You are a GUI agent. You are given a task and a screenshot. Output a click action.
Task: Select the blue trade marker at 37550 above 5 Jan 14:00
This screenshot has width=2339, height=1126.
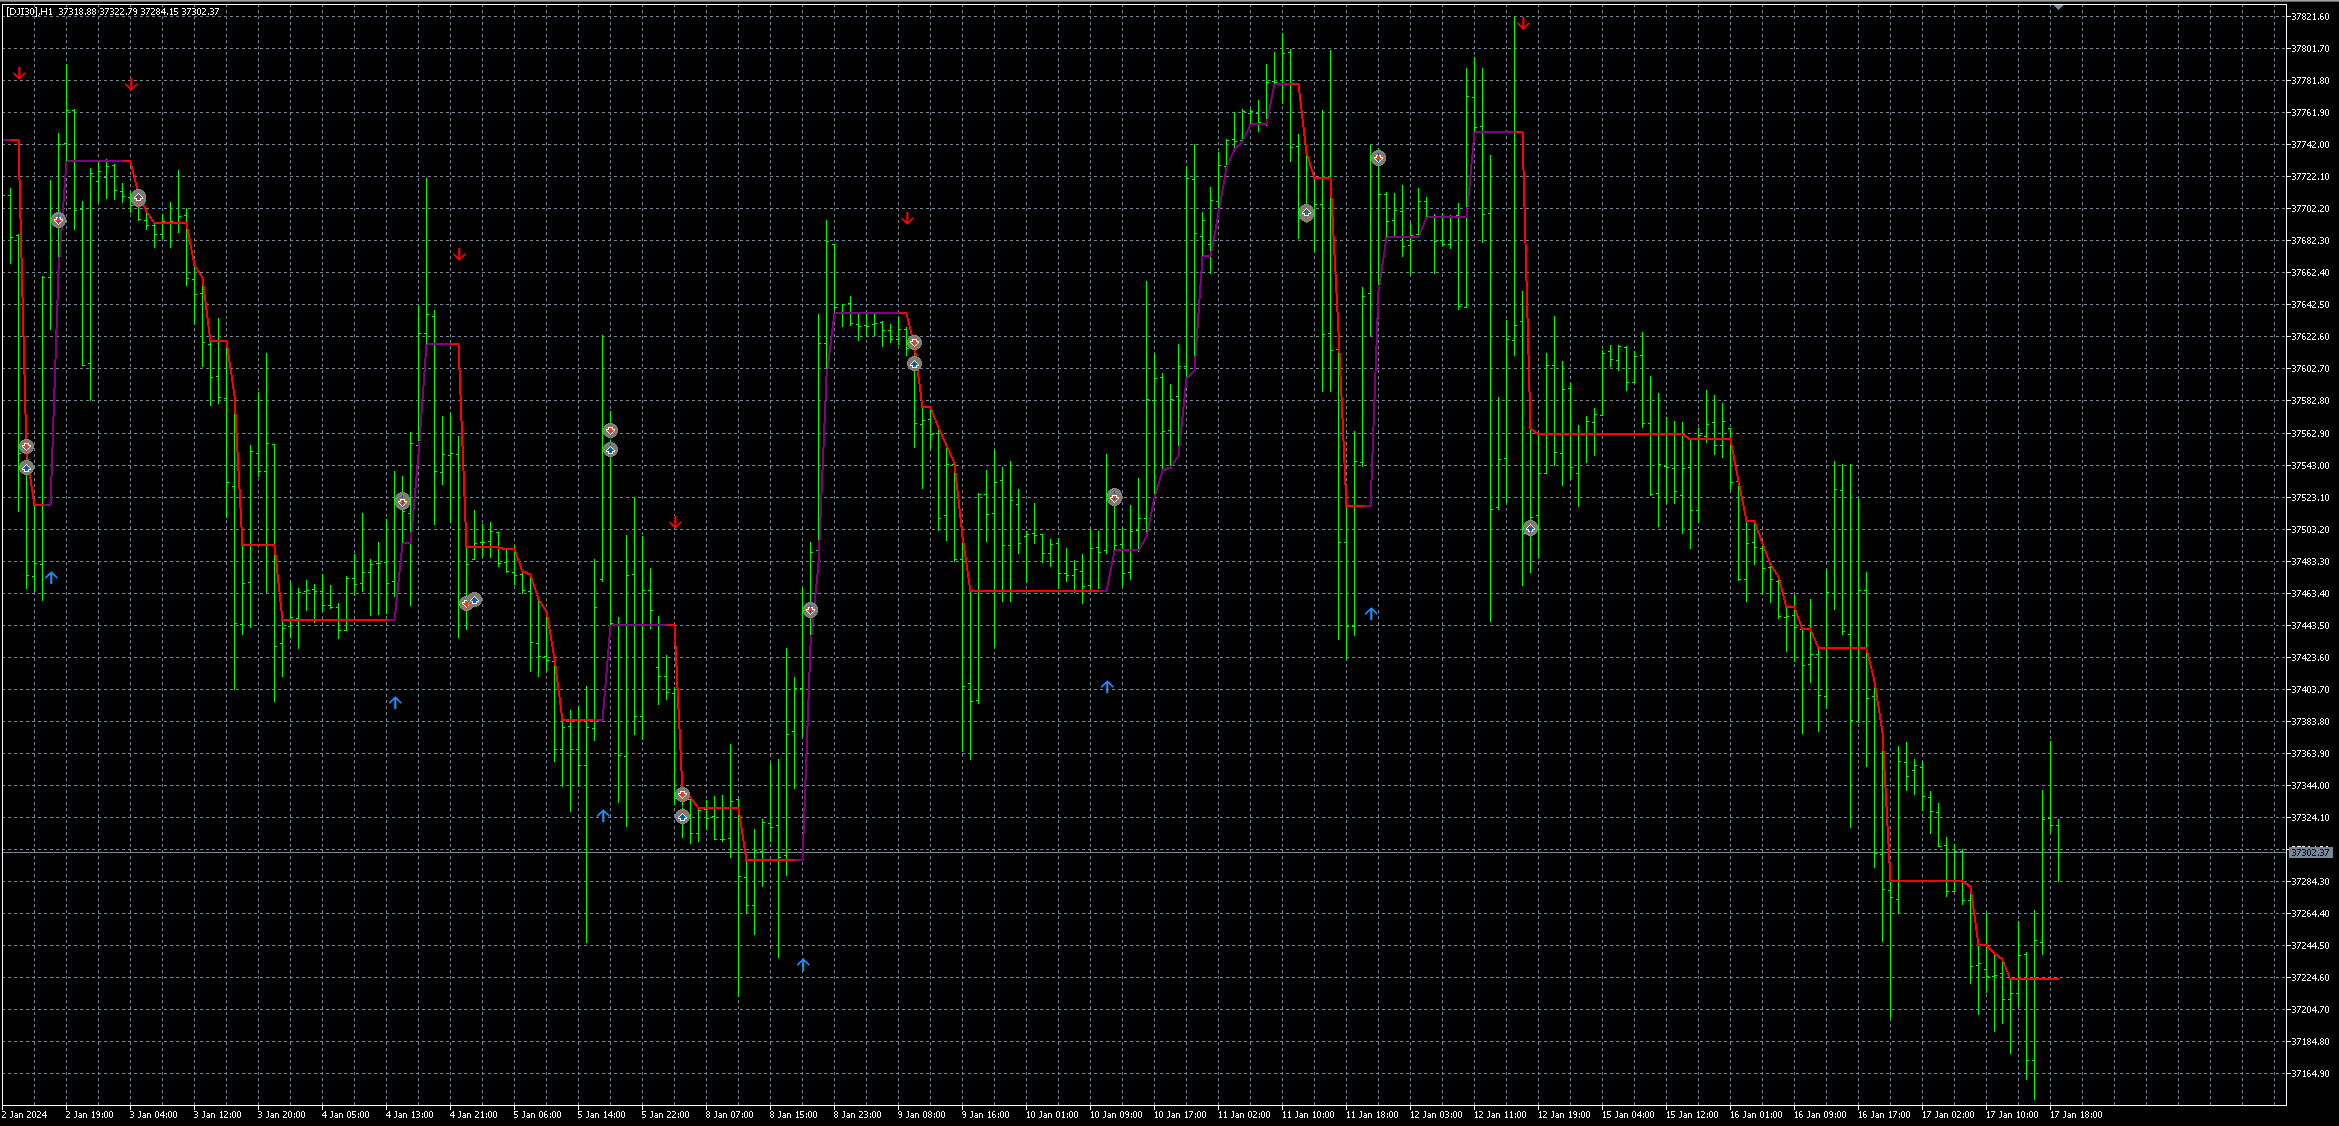point(611,450)
